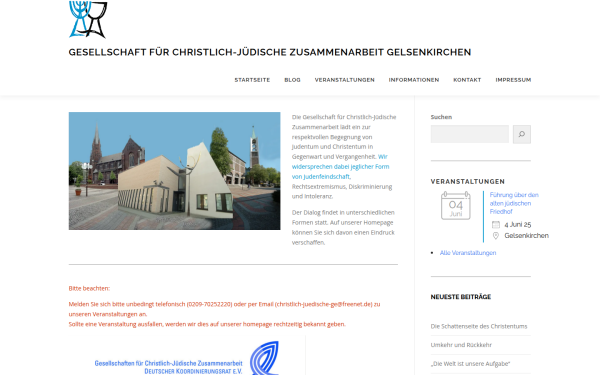
Task: Click the red line starting 'Sollte eine Veranstaltung ausfallen'
Action: tap(207, 324)
